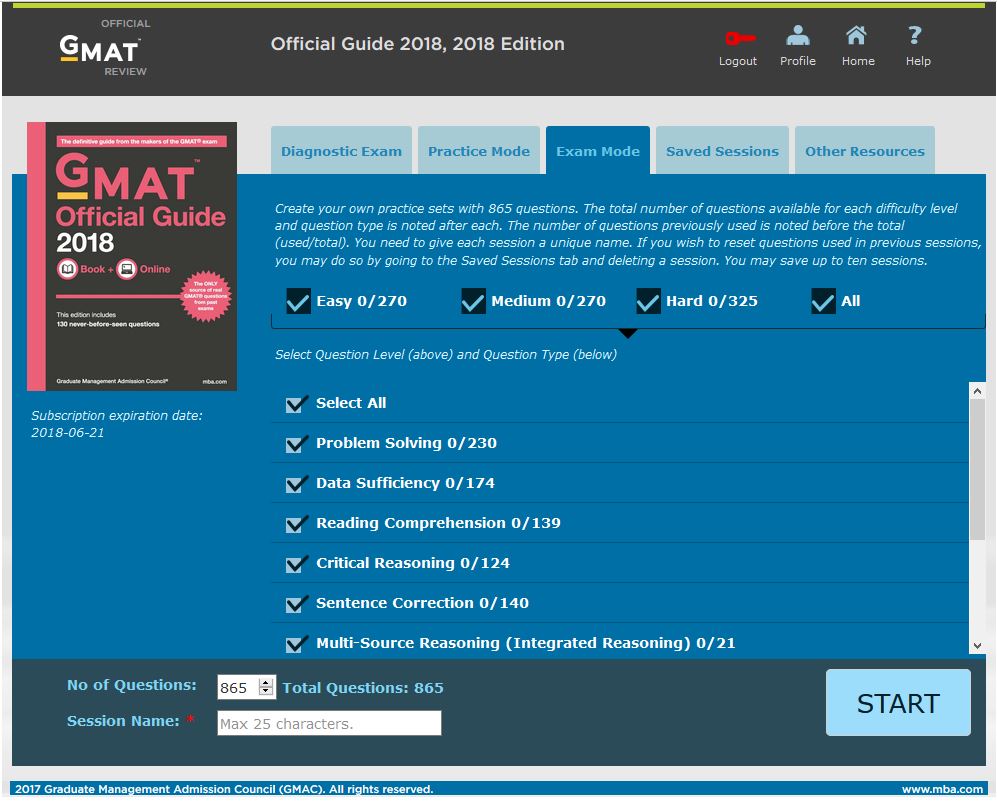Image resolution: width=997 pixels, height=801 pixels.
Task: Switch to Saved Sessions tab
Action: point(722,150)
